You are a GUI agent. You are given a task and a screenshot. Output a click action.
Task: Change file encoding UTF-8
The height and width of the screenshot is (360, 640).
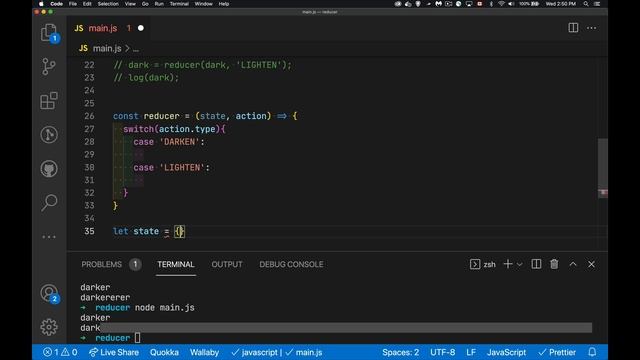pos(442,352)
